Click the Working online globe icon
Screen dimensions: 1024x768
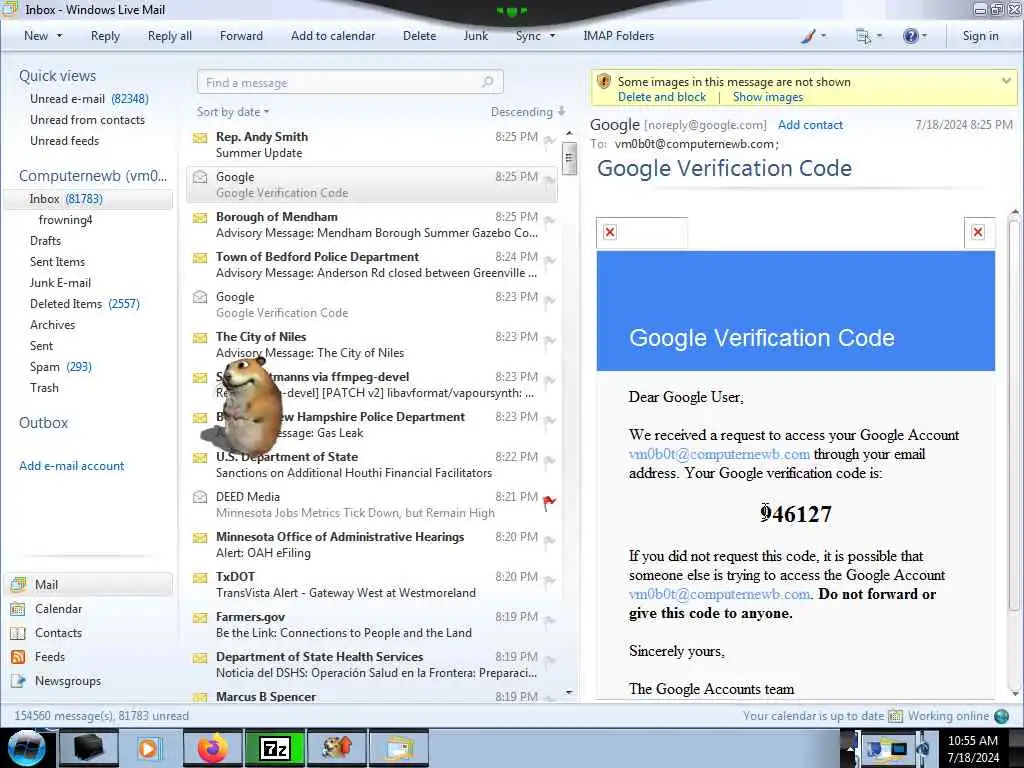click(1001, 716)
